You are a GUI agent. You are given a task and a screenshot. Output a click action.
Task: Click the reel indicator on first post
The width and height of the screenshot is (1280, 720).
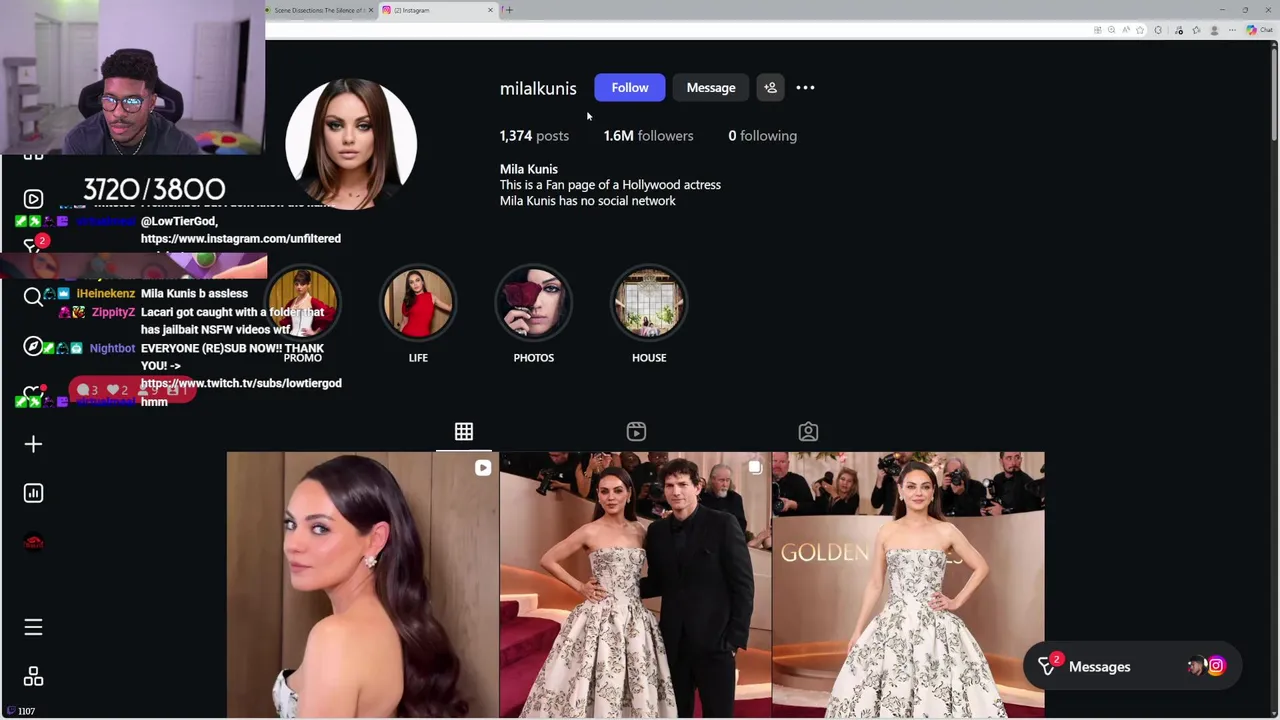pos(483,467)
